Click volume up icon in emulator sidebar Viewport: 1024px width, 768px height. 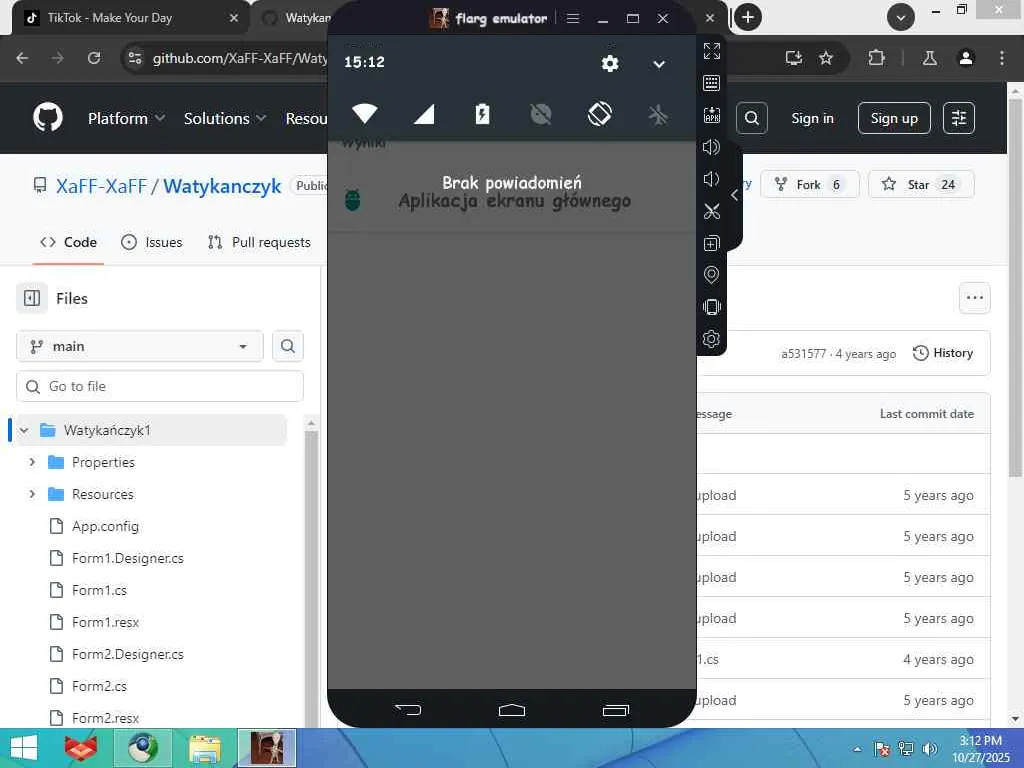711,147
